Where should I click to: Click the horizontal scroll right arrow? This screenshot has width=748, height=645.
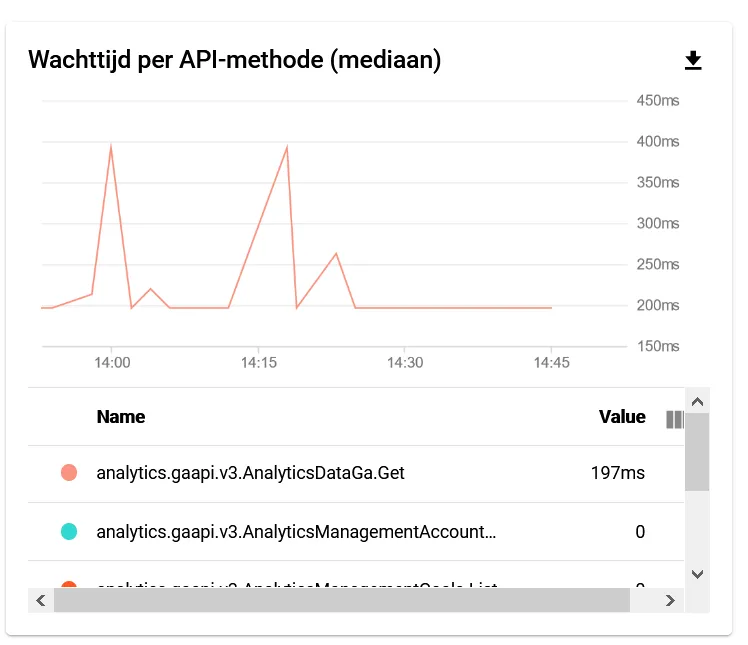[x=671, y=600]
